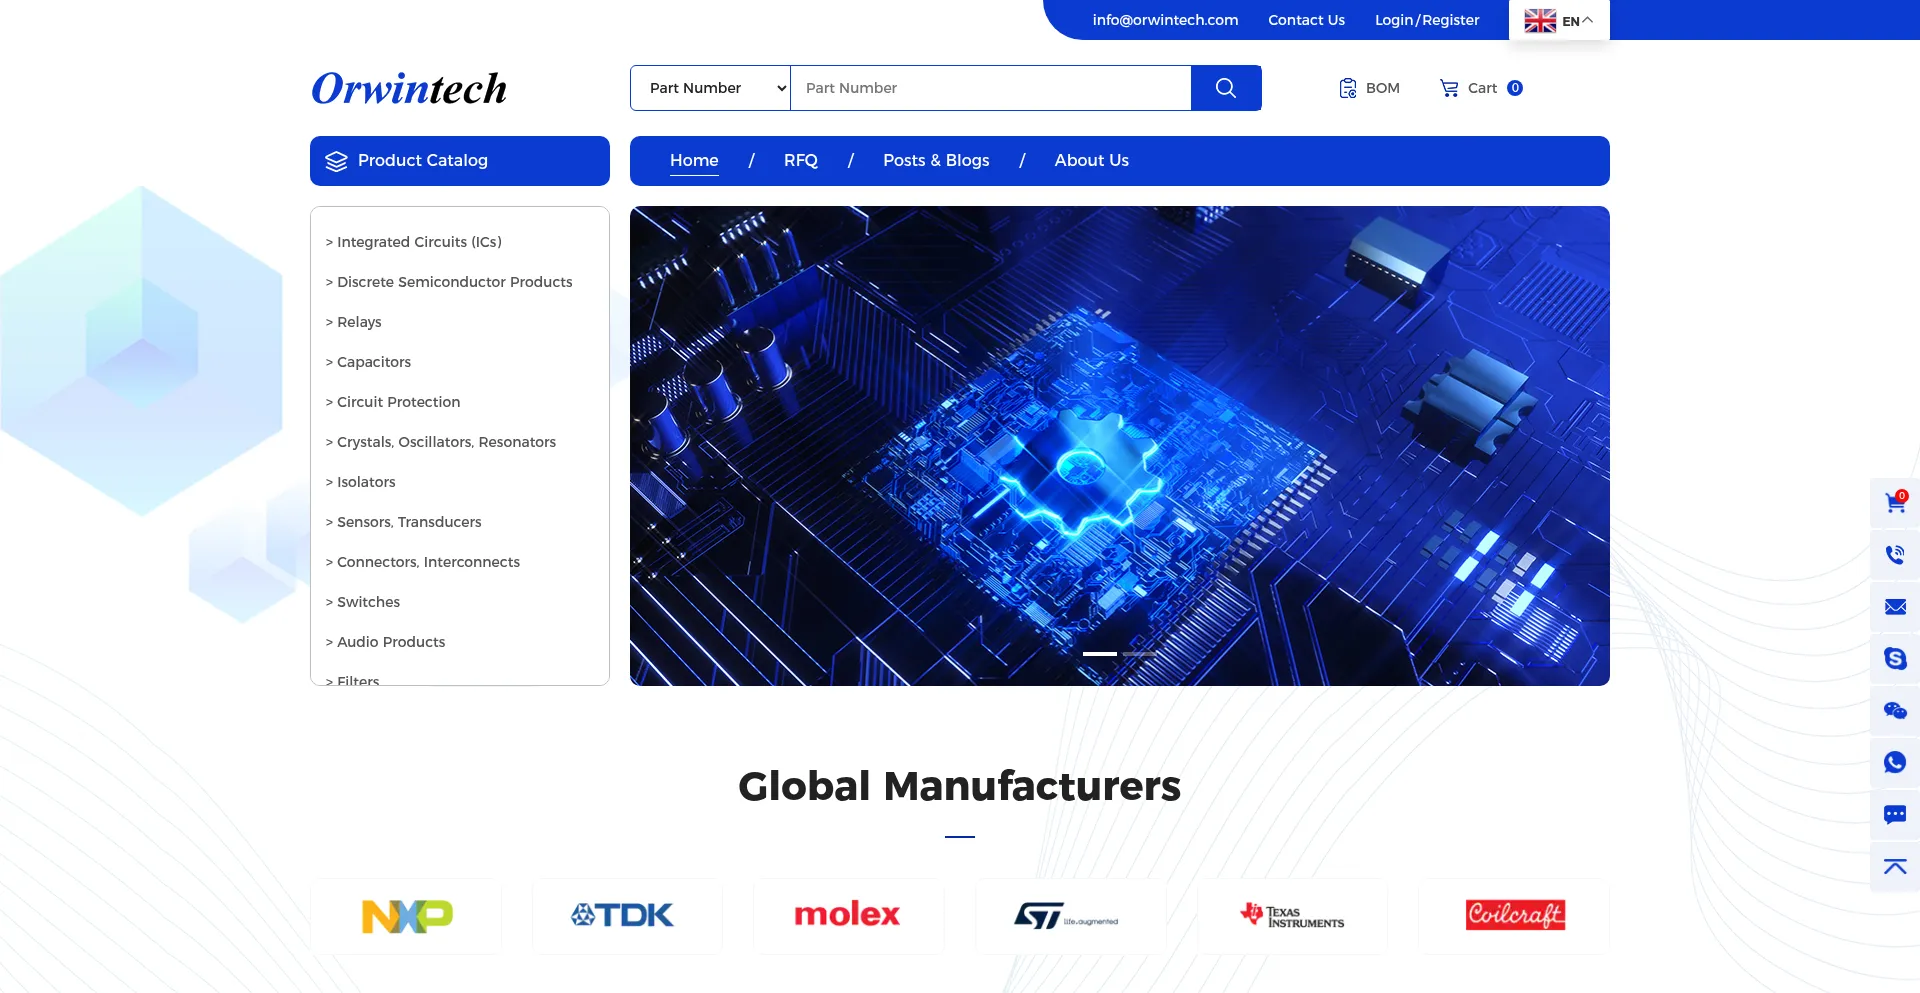This screenshot has height=993, width=1920.
Task: Open the Part Number search type dropdown
Action: pyautogui.click(x=711, y=88)
